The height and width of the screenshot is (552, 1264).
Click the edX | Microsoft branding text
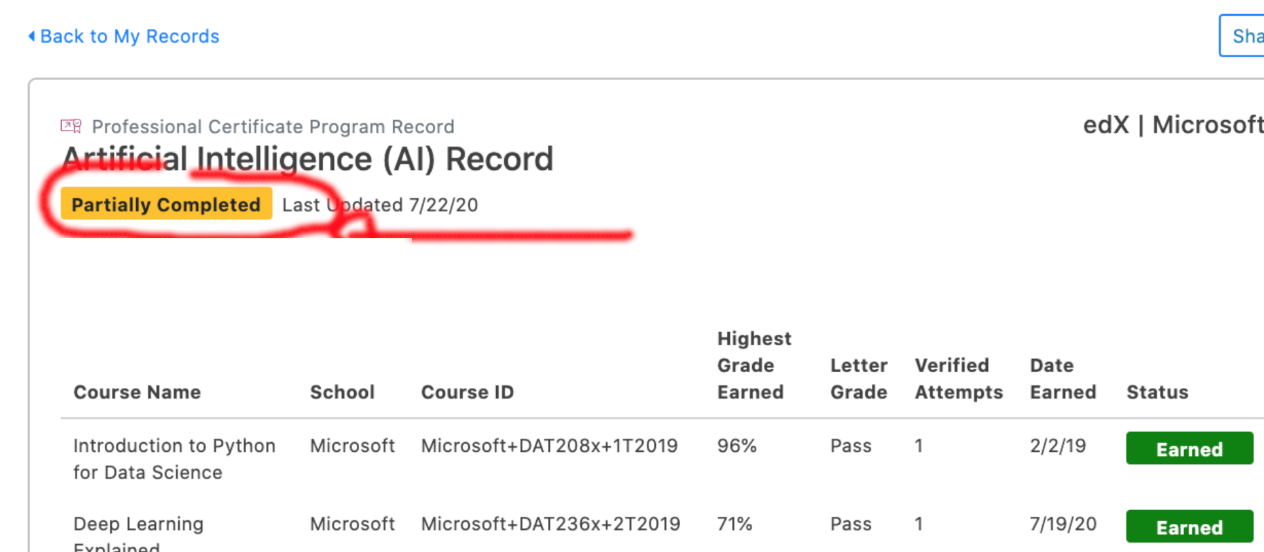(x=1173, y=125)
